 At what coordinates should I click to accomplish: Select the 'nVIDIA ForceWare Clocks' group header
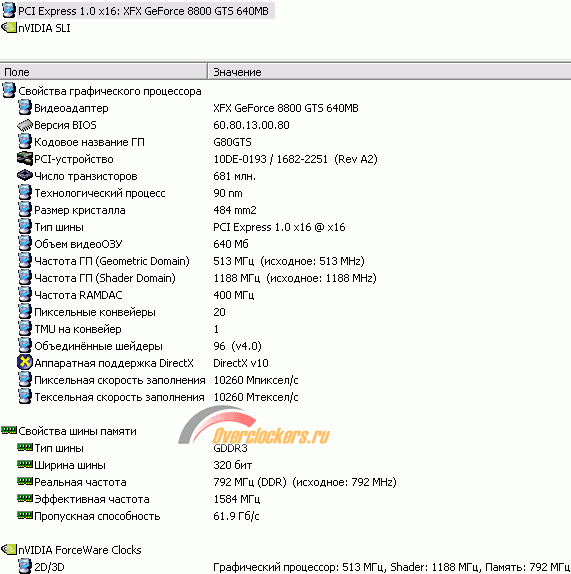tap(80, 550)
